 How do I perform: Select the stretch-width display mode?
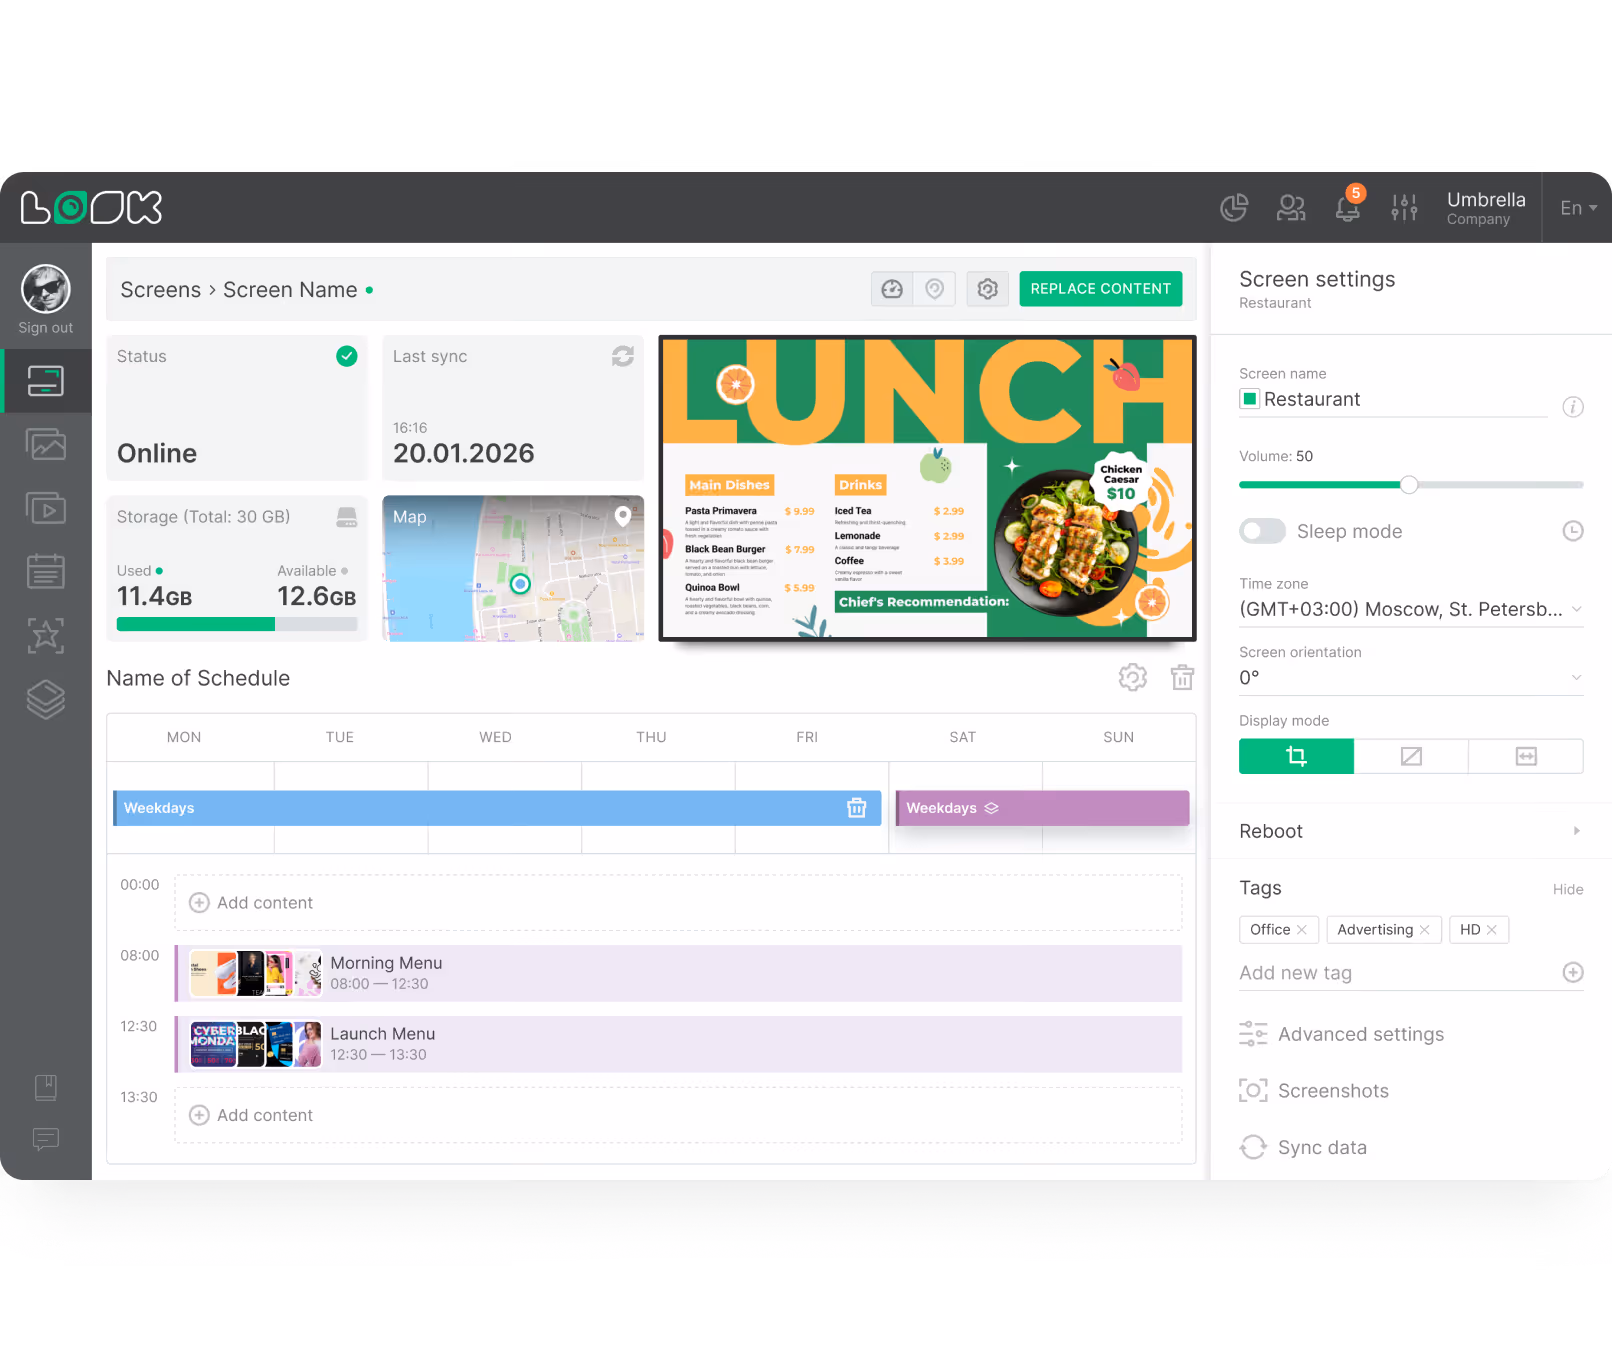click(1526, 756)
